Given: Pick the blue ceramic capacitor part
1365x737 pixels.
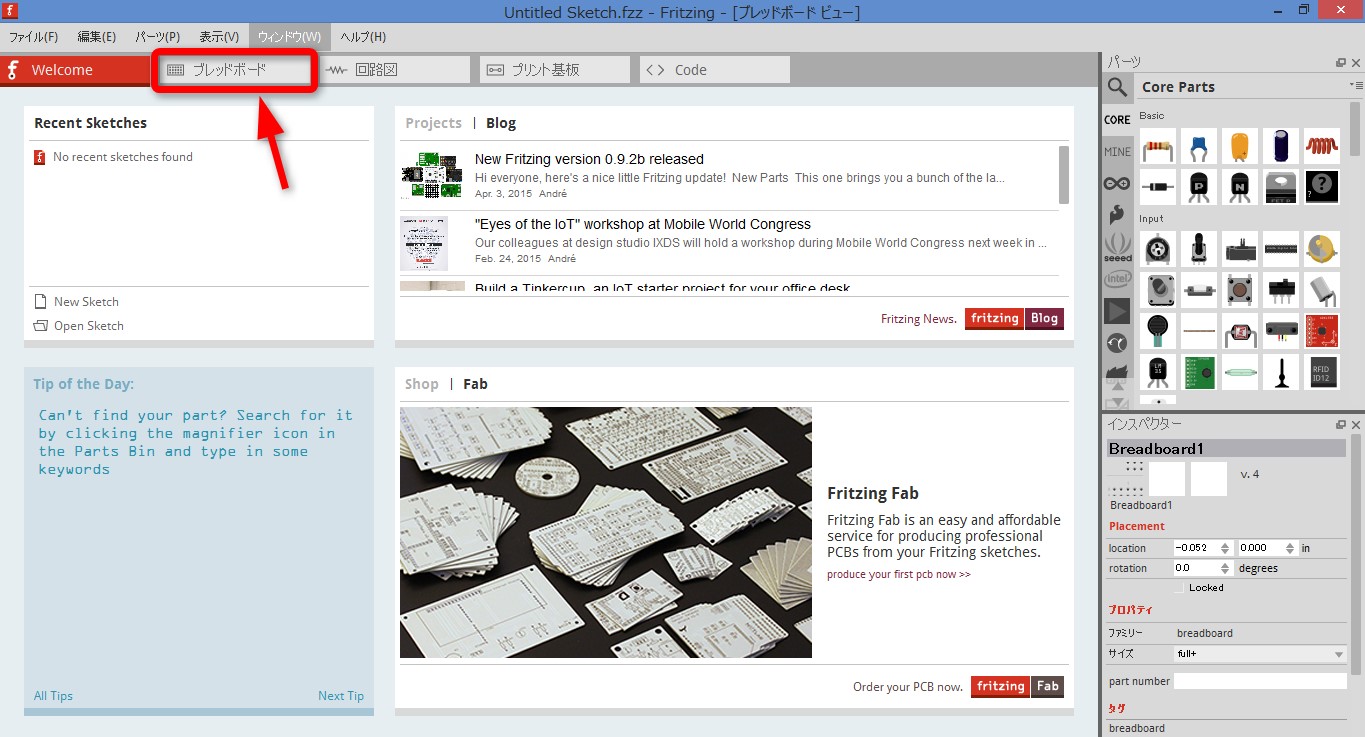Looking at the screenshot, I should click(1199, 146).
